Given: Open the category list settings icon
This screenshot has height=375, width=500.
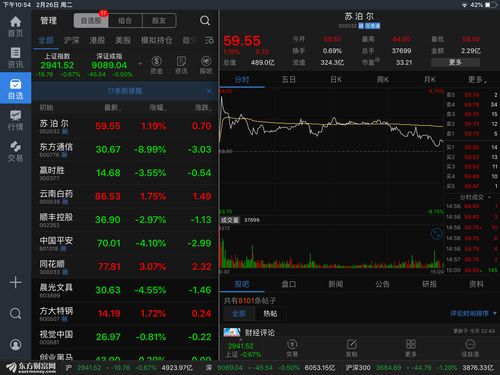Looking at the screenshot, I should click(x=209, y=40).
